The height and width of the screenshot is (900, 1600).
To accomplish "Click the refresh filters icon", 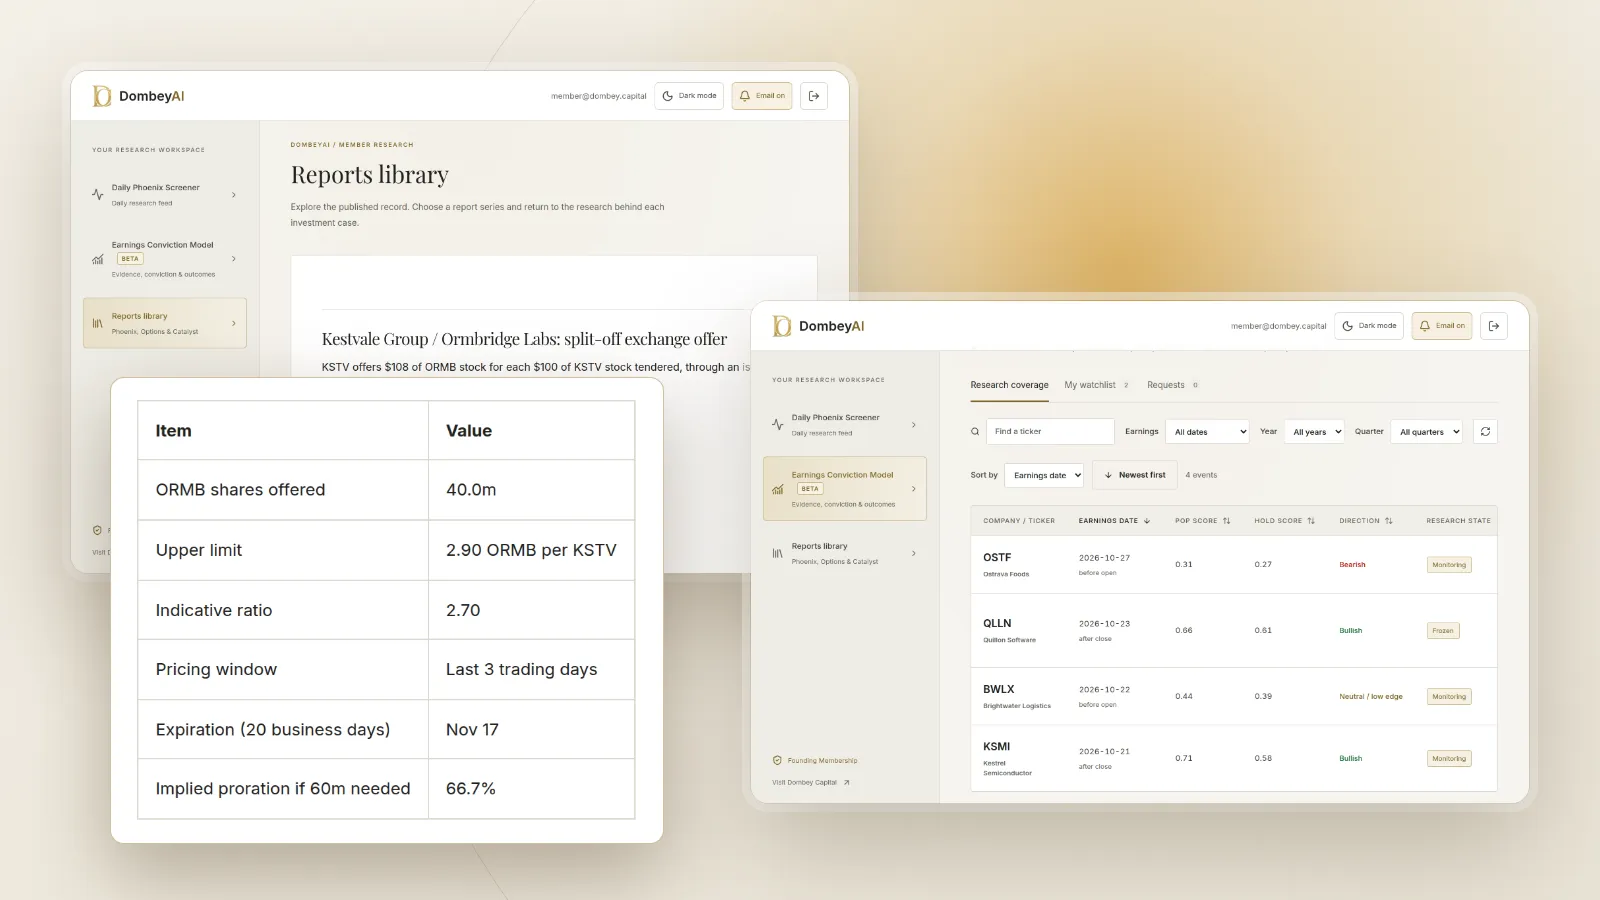I will pyautogui.click(x=1485, y=432).
